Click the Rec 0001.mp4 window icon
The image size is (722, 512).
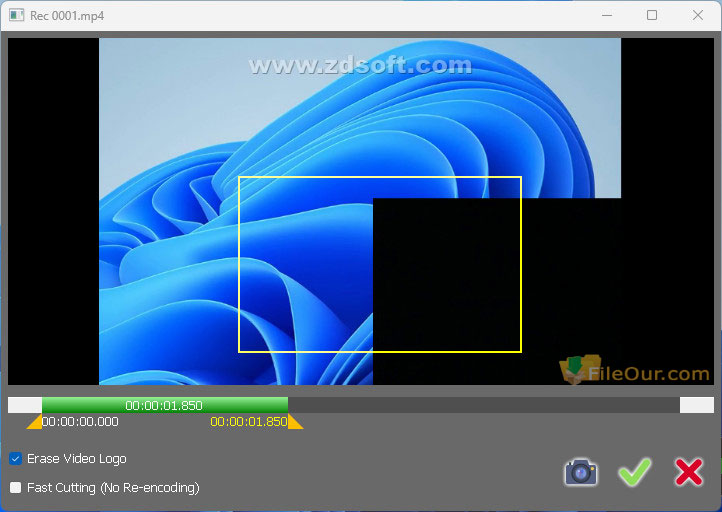click(x=17, y=15)
